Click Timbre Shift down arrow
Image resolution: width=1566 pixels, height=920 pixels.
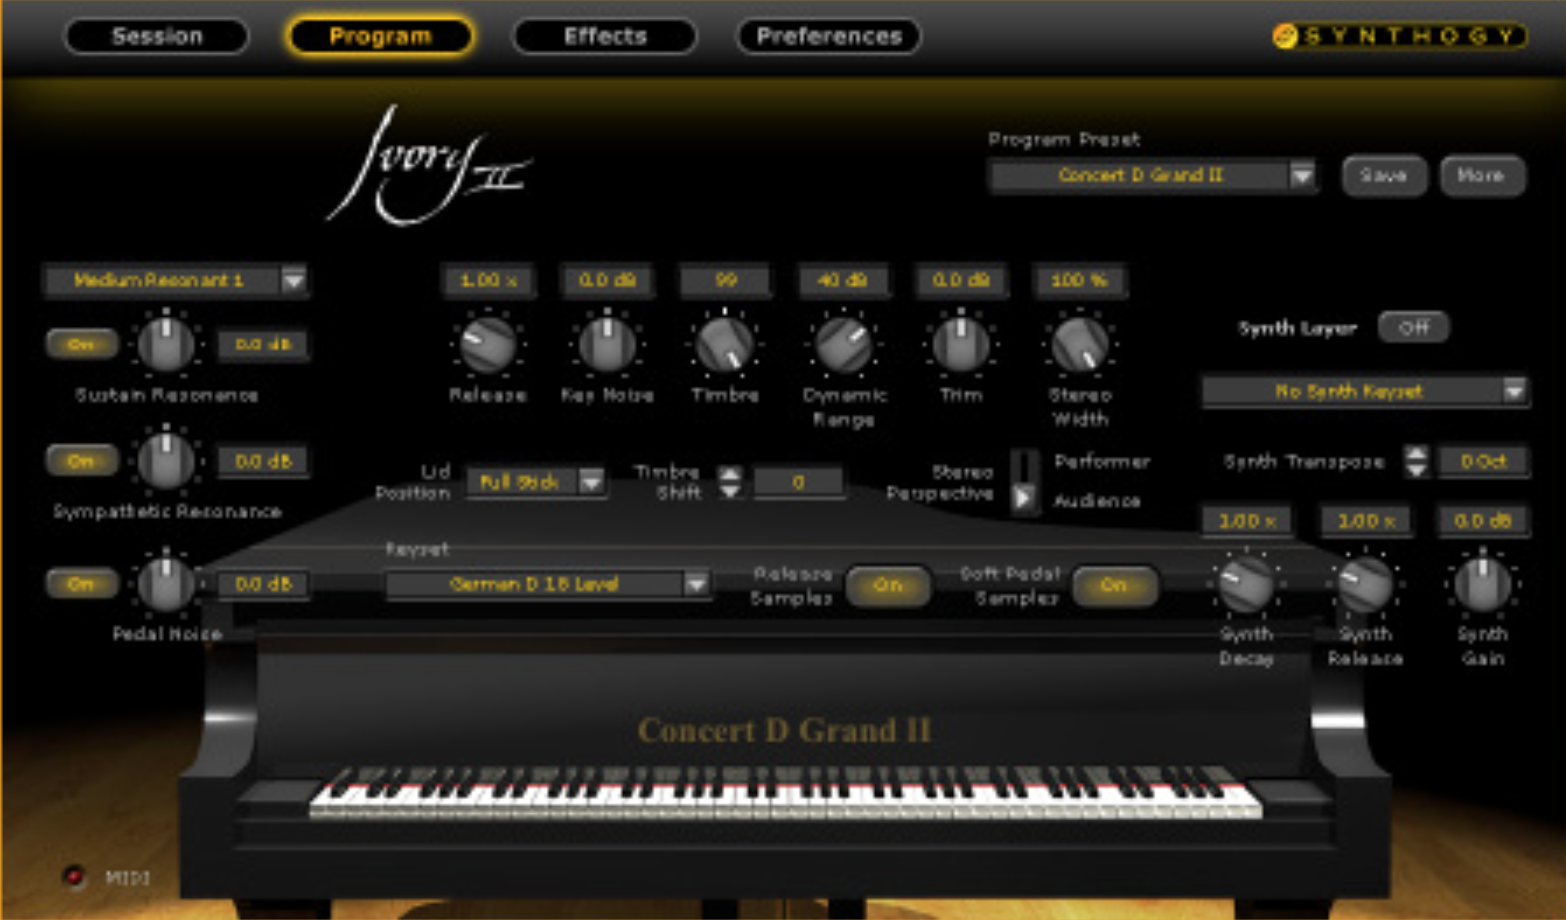[731, 491]
